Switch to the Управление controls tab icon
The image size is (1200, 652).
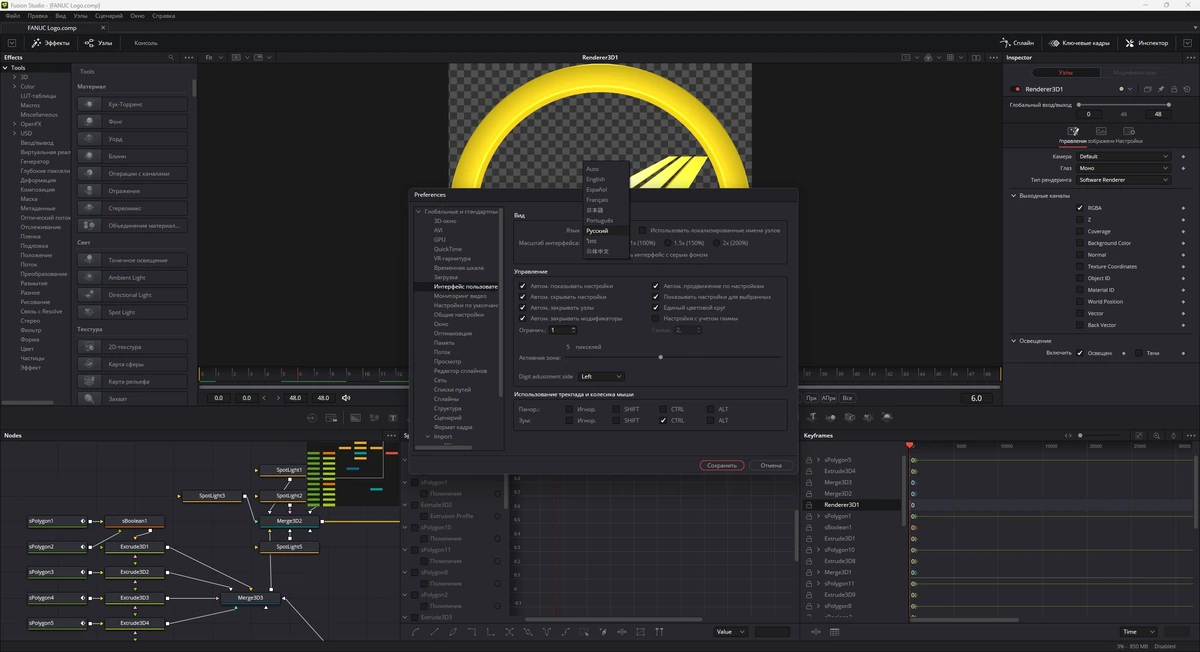1073,131
